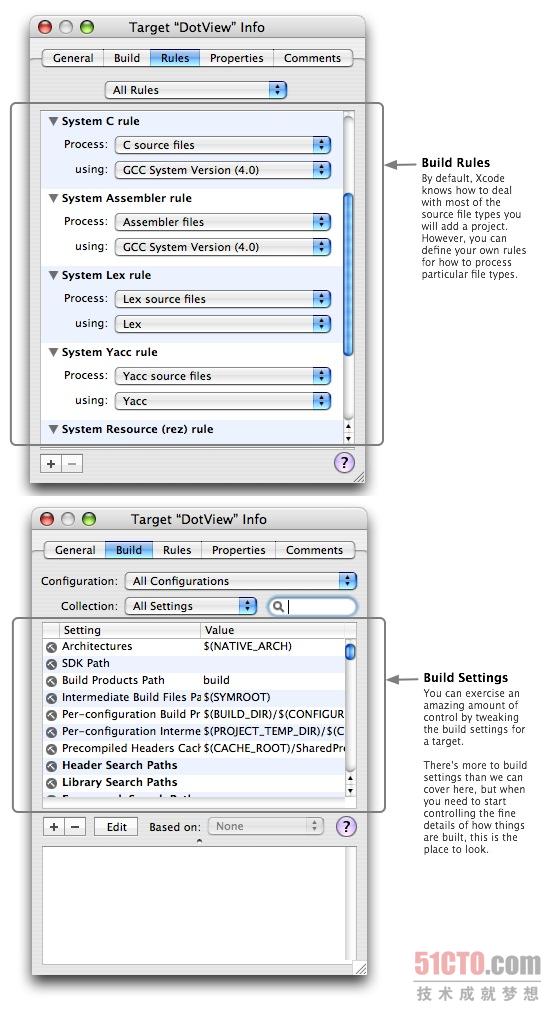Click the Edit button

tap(117, 826)
